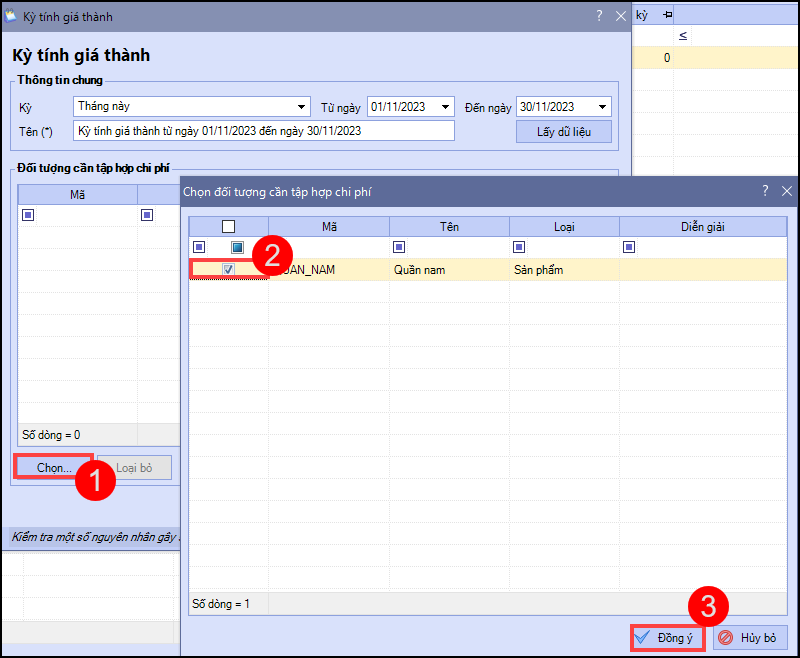Image resolution: width=800 pixels, height=658 pixels.
Task: Expand the Đến ngày date picker
Action: click(x=602, y=107)
